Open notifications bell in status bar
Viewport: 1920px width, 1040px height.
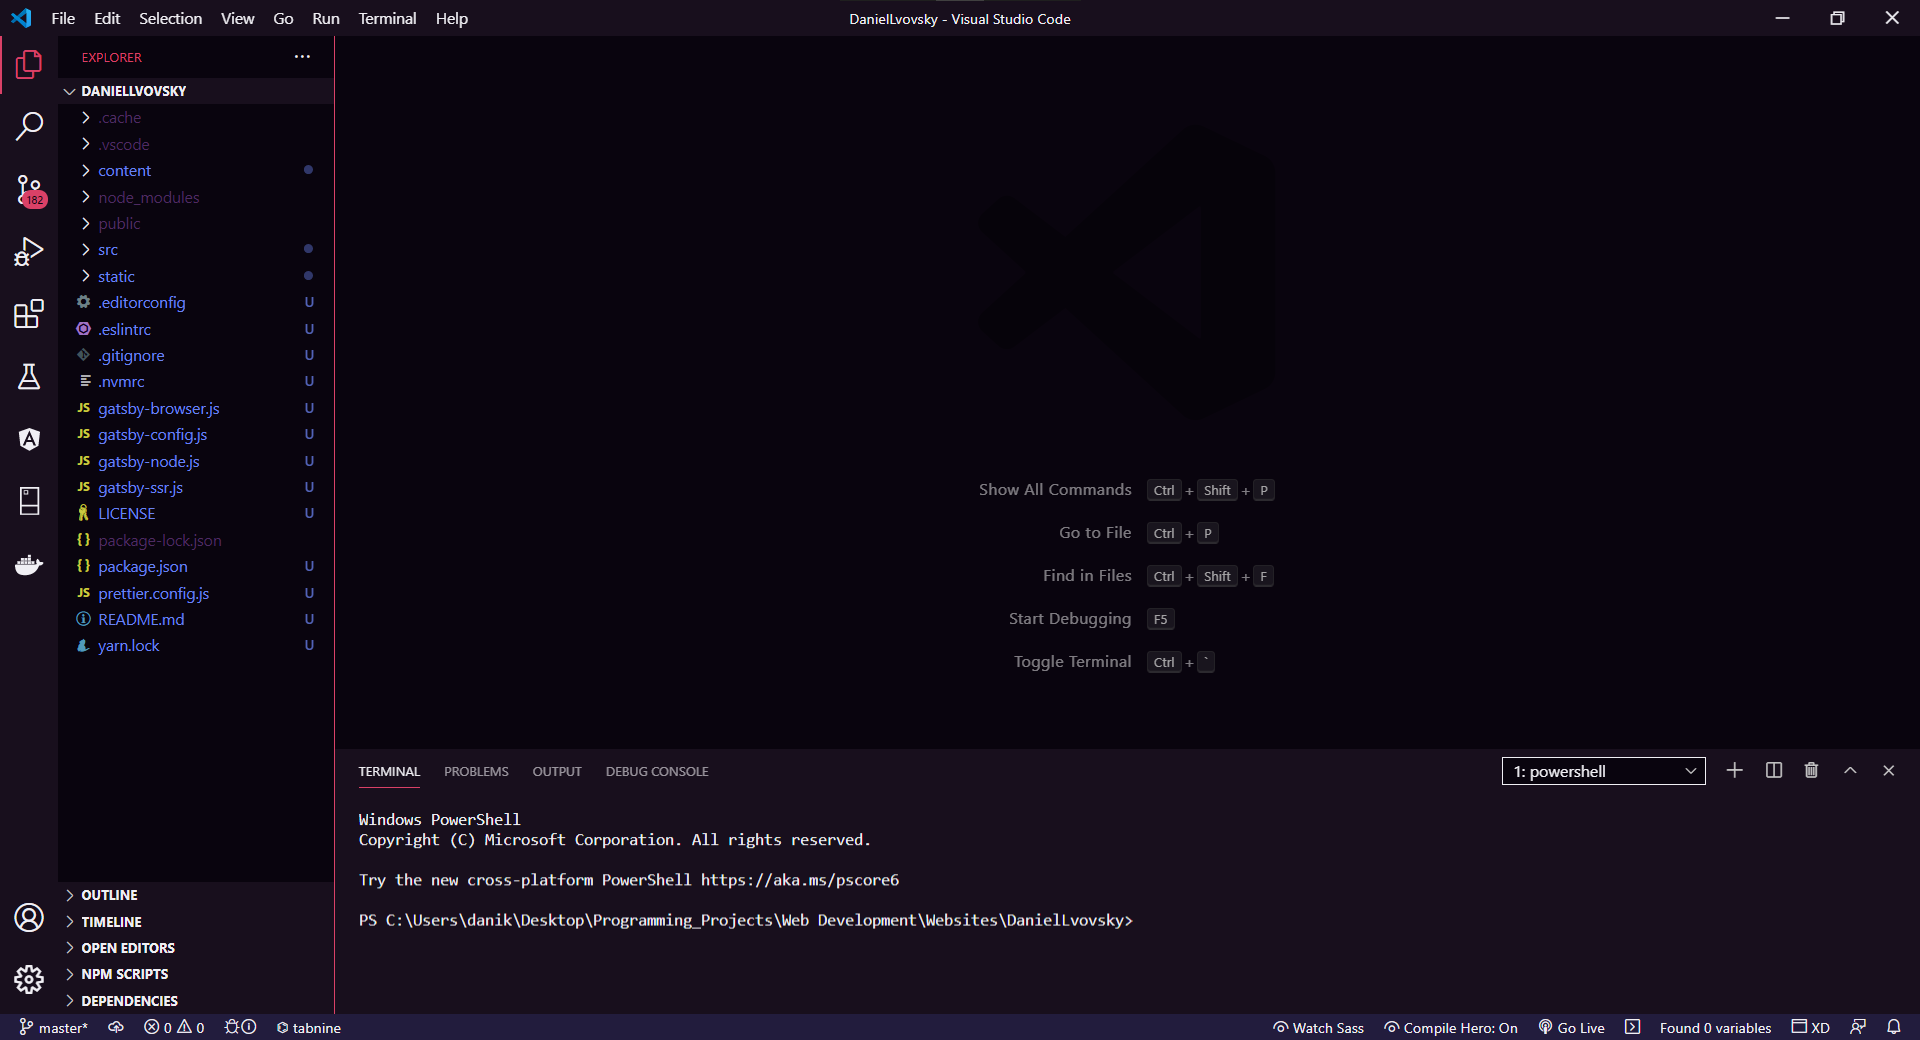(x=1894, y=1027)
